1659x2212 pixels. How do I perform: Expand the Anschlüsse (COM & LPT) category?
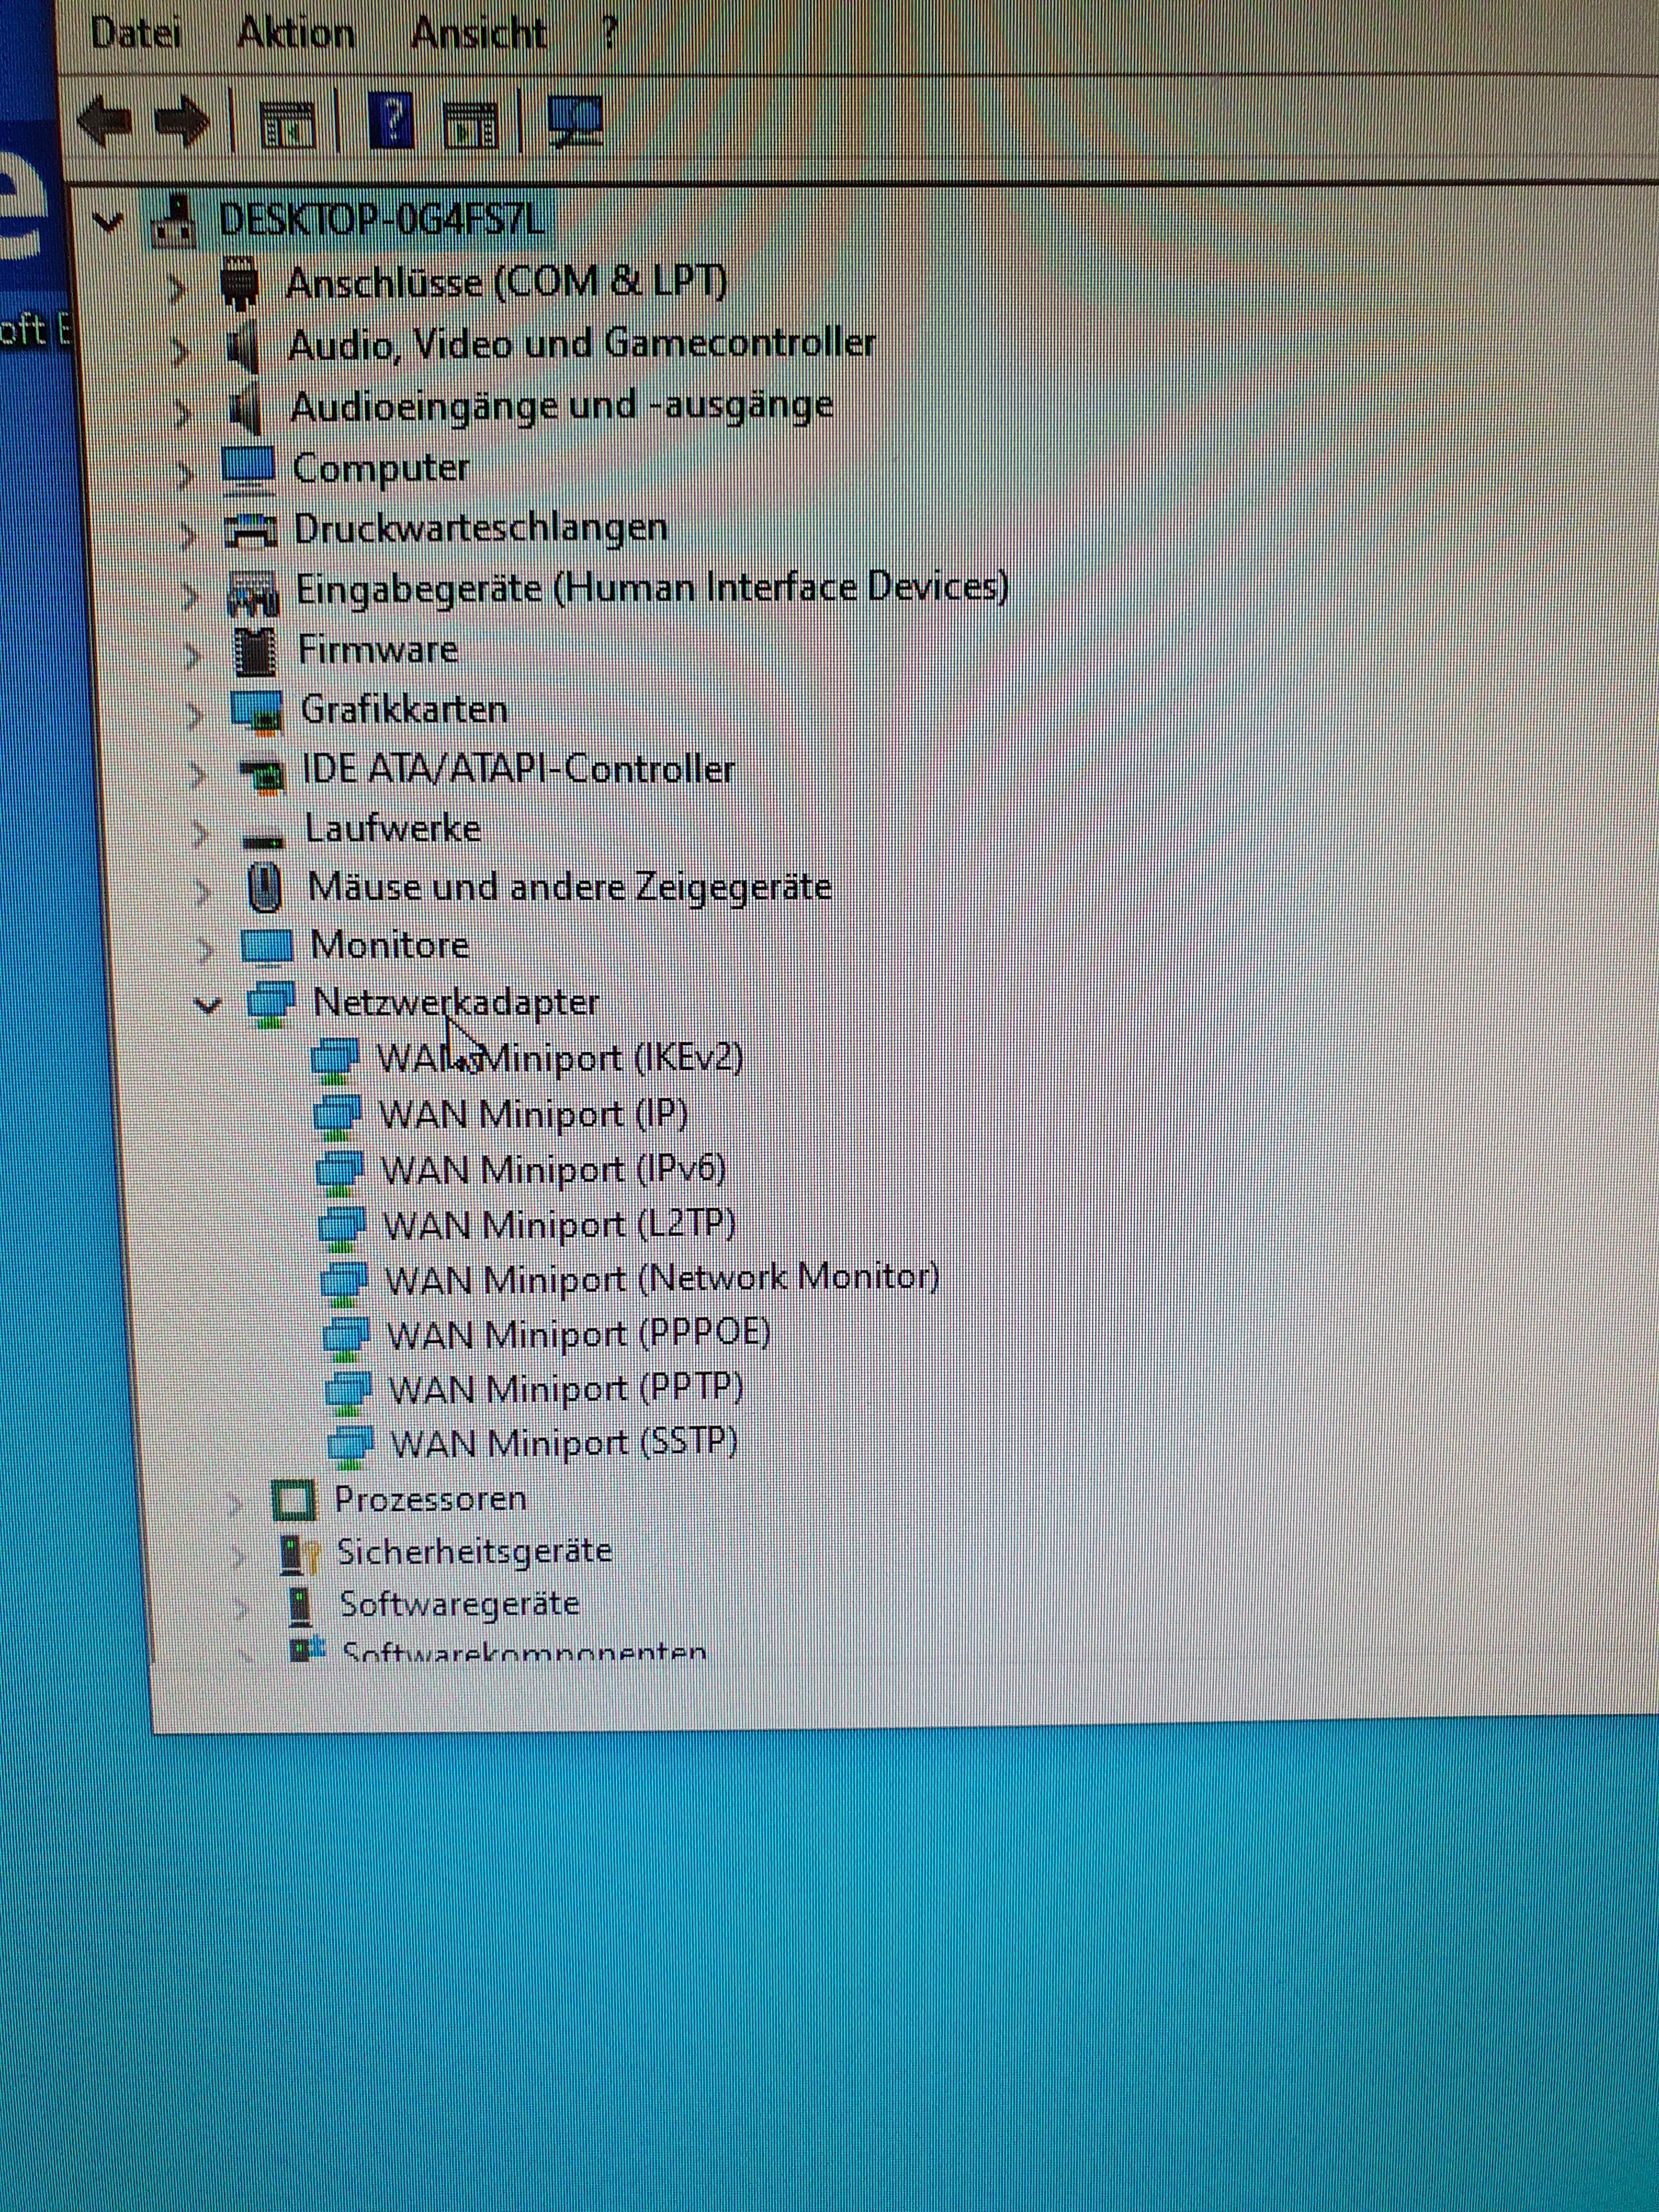[177, 287]
